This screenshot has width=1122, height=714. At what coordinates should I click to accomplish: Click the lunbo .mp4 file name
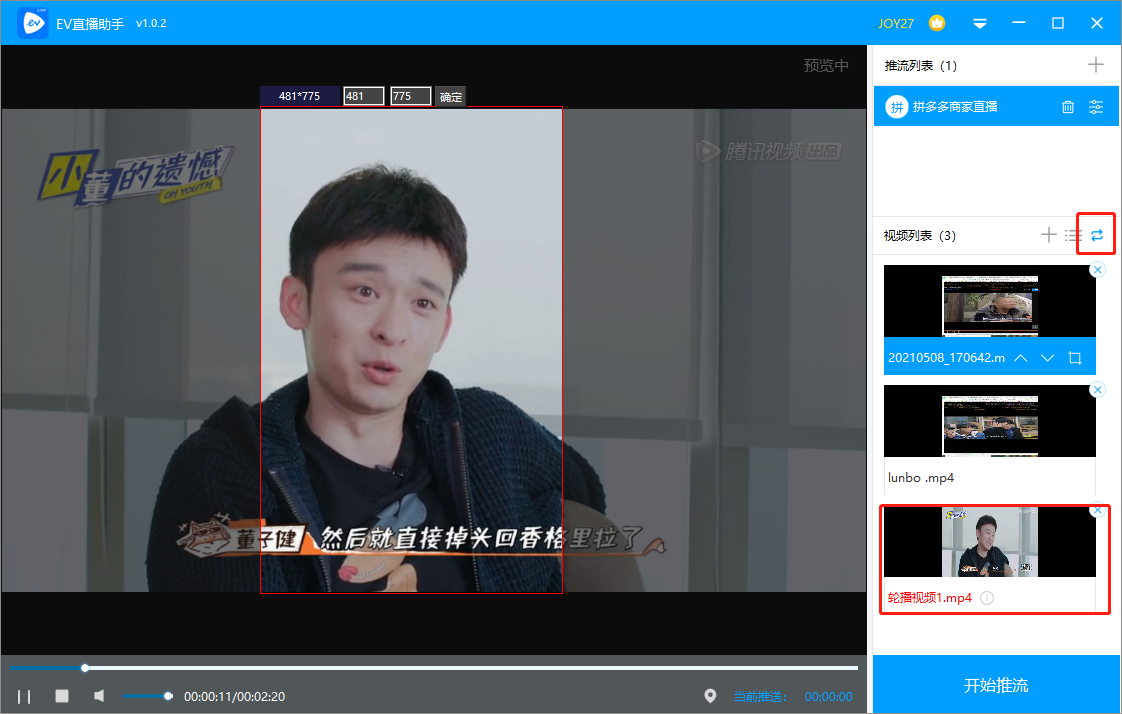click(x=921, y=477)
